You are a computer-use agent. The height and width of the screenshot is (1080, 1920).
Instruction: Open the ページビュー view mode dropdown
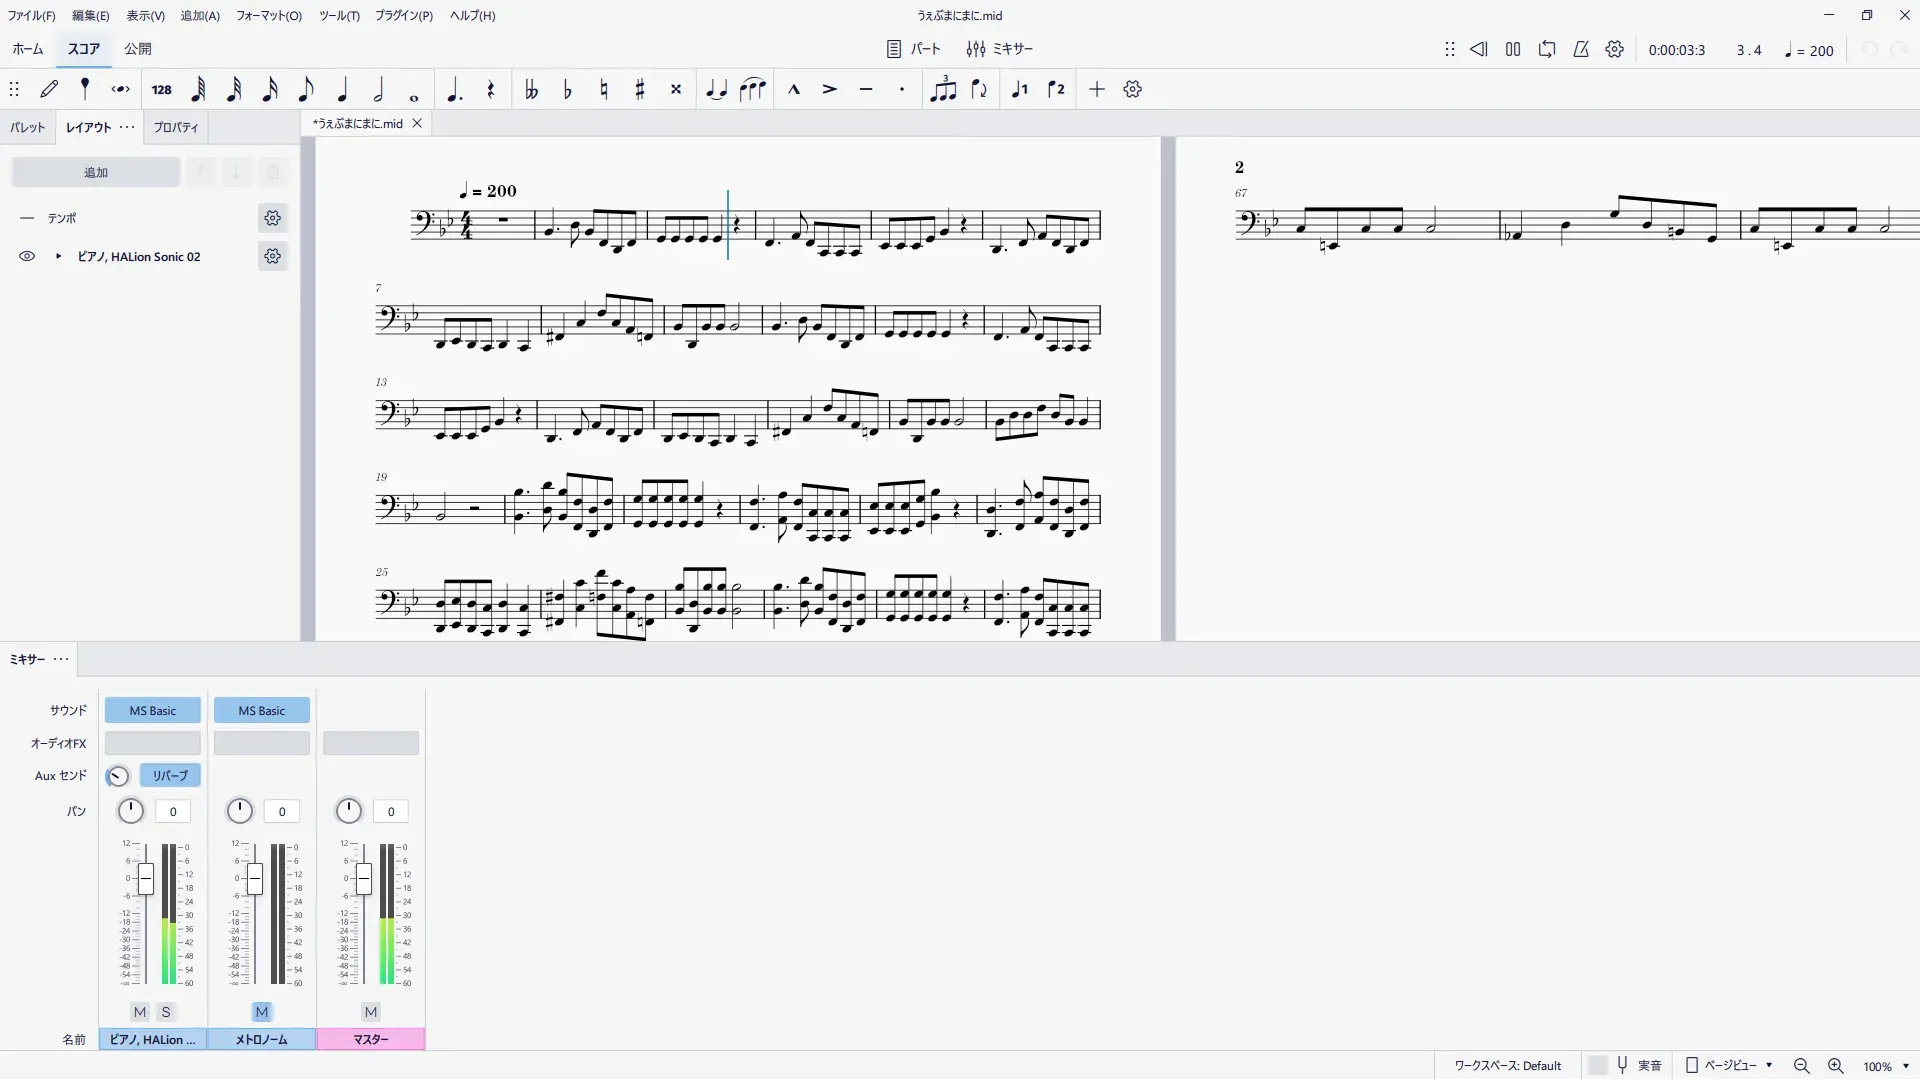point(1729,1066)
